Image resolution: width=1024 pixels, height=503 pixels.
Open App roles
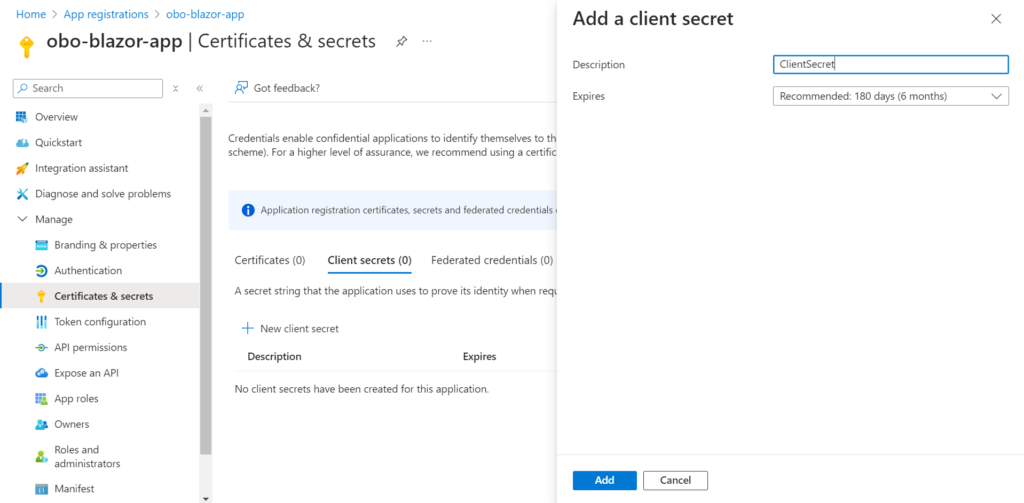click(76, 398)
